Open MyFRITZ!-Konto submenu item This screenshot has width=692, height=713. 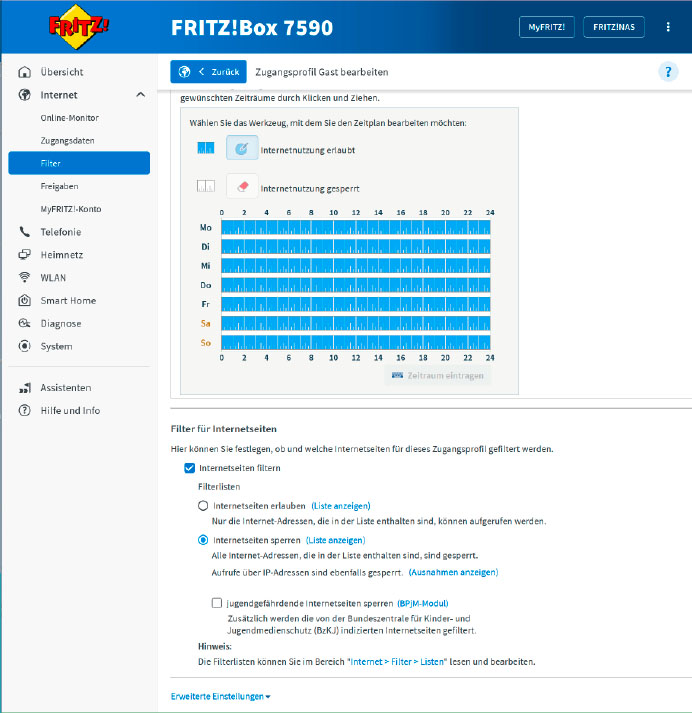point(70,209)
